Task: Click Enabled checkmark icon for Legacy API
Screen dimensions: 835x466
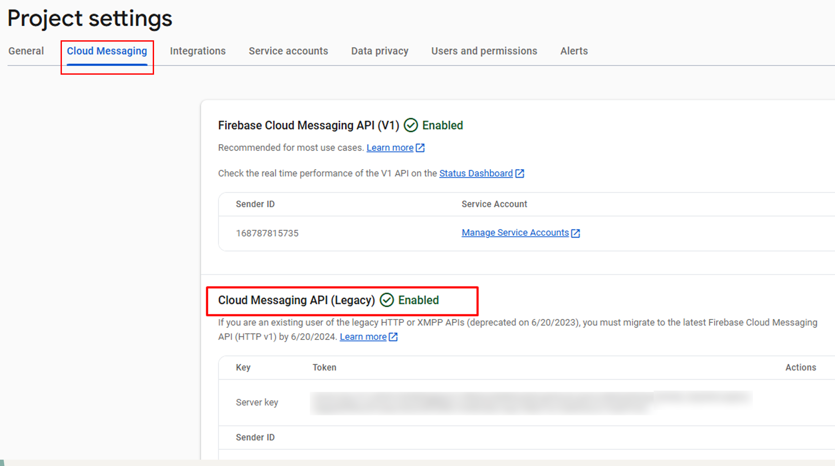Action: [387, 300]
